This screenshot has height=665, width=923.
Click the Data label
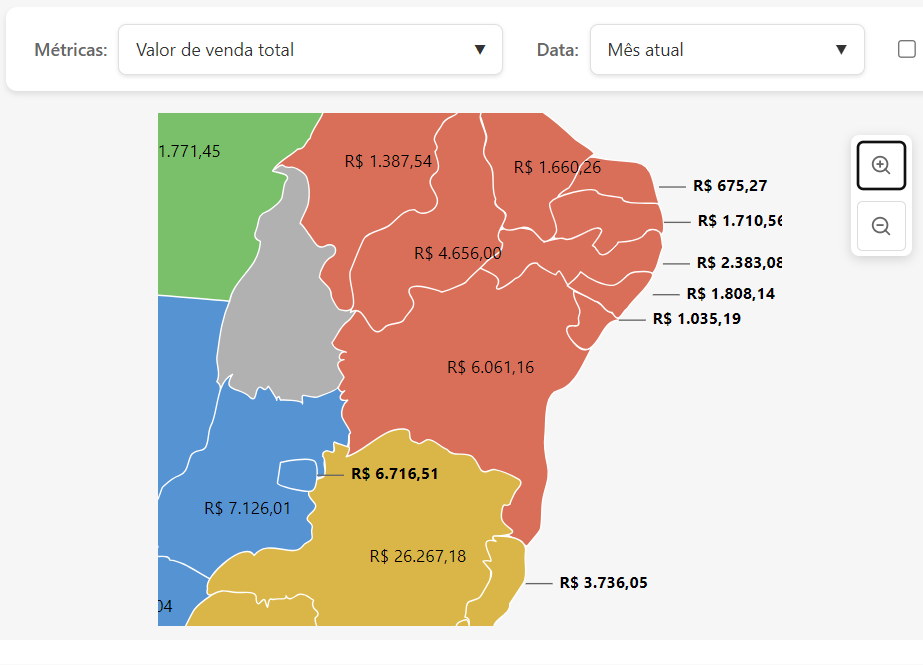pos(557,49)
